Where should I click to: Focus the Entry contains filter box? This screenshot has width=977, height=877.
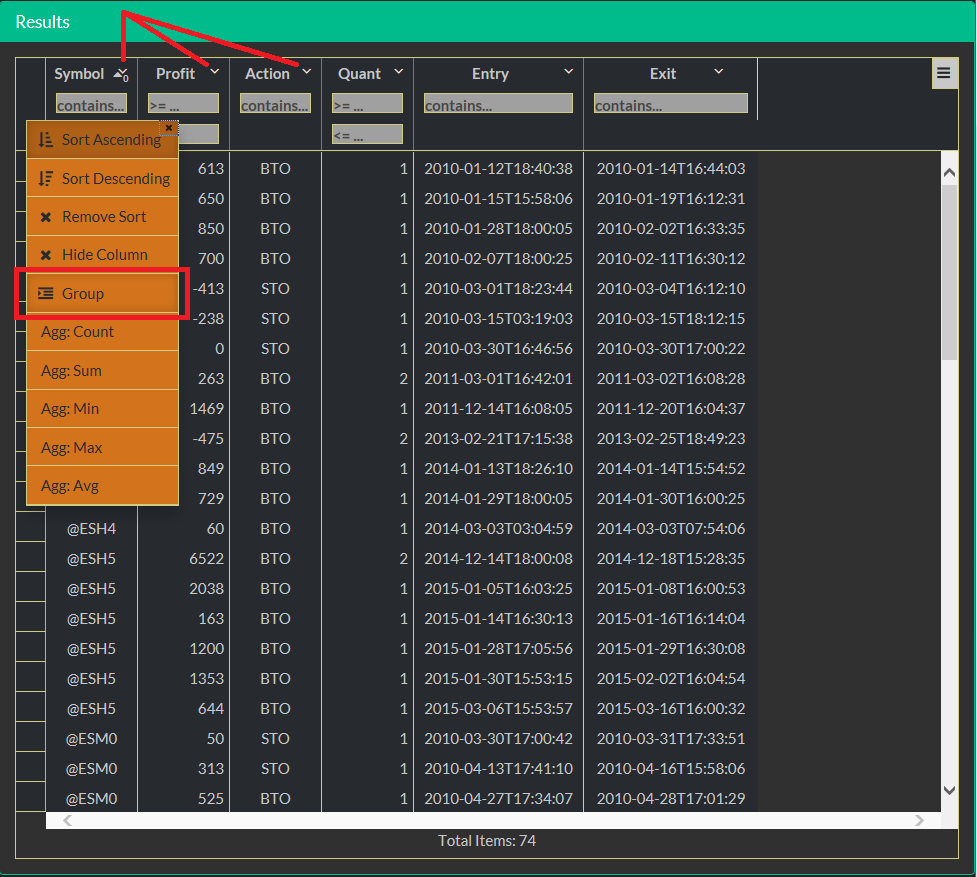pos(498,103)
